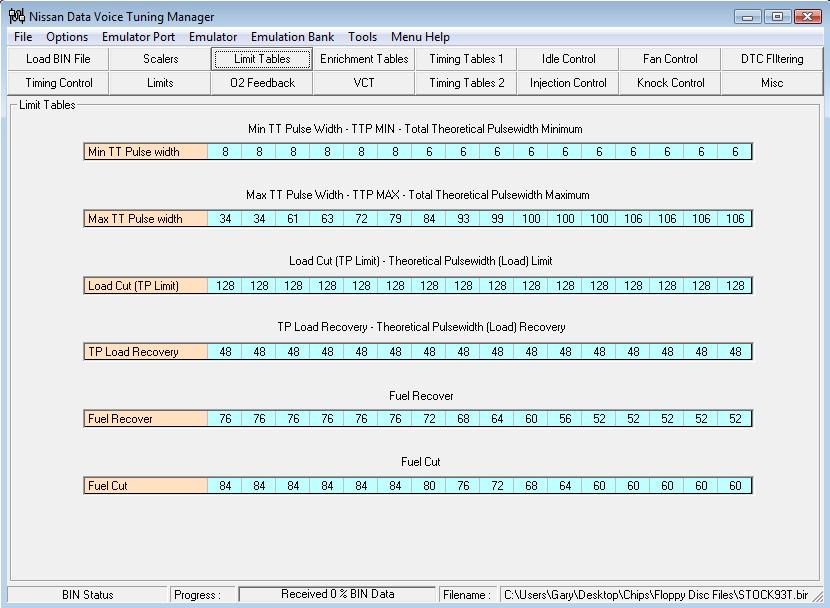Switch to the Enrichment Tables tab
This screenshot has width=830, height=608.
pyautogui.click(x=364, y=59)
